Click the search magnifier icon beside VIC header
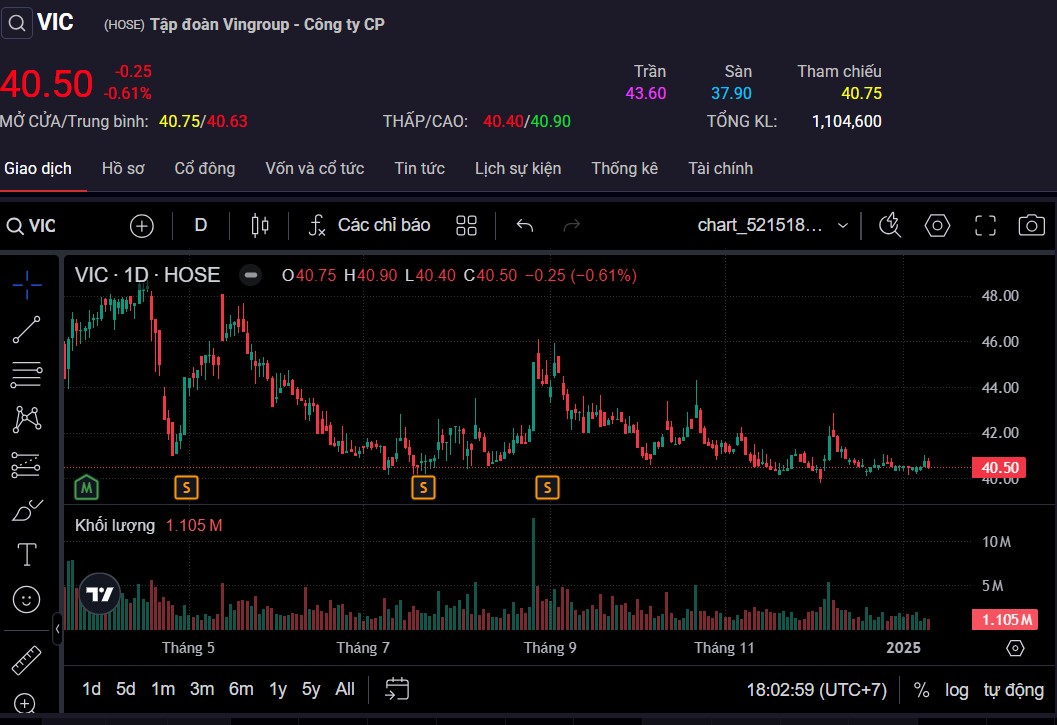1057x725 pixels. [17, 24]
